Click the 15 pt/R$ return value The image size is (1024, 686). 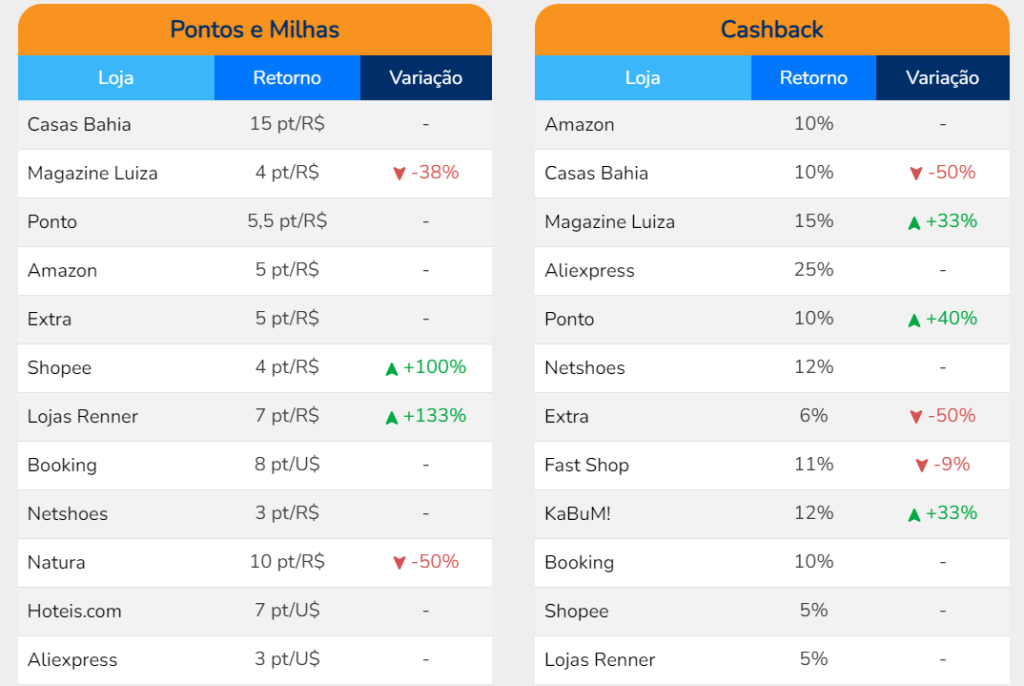coord(287,124)
